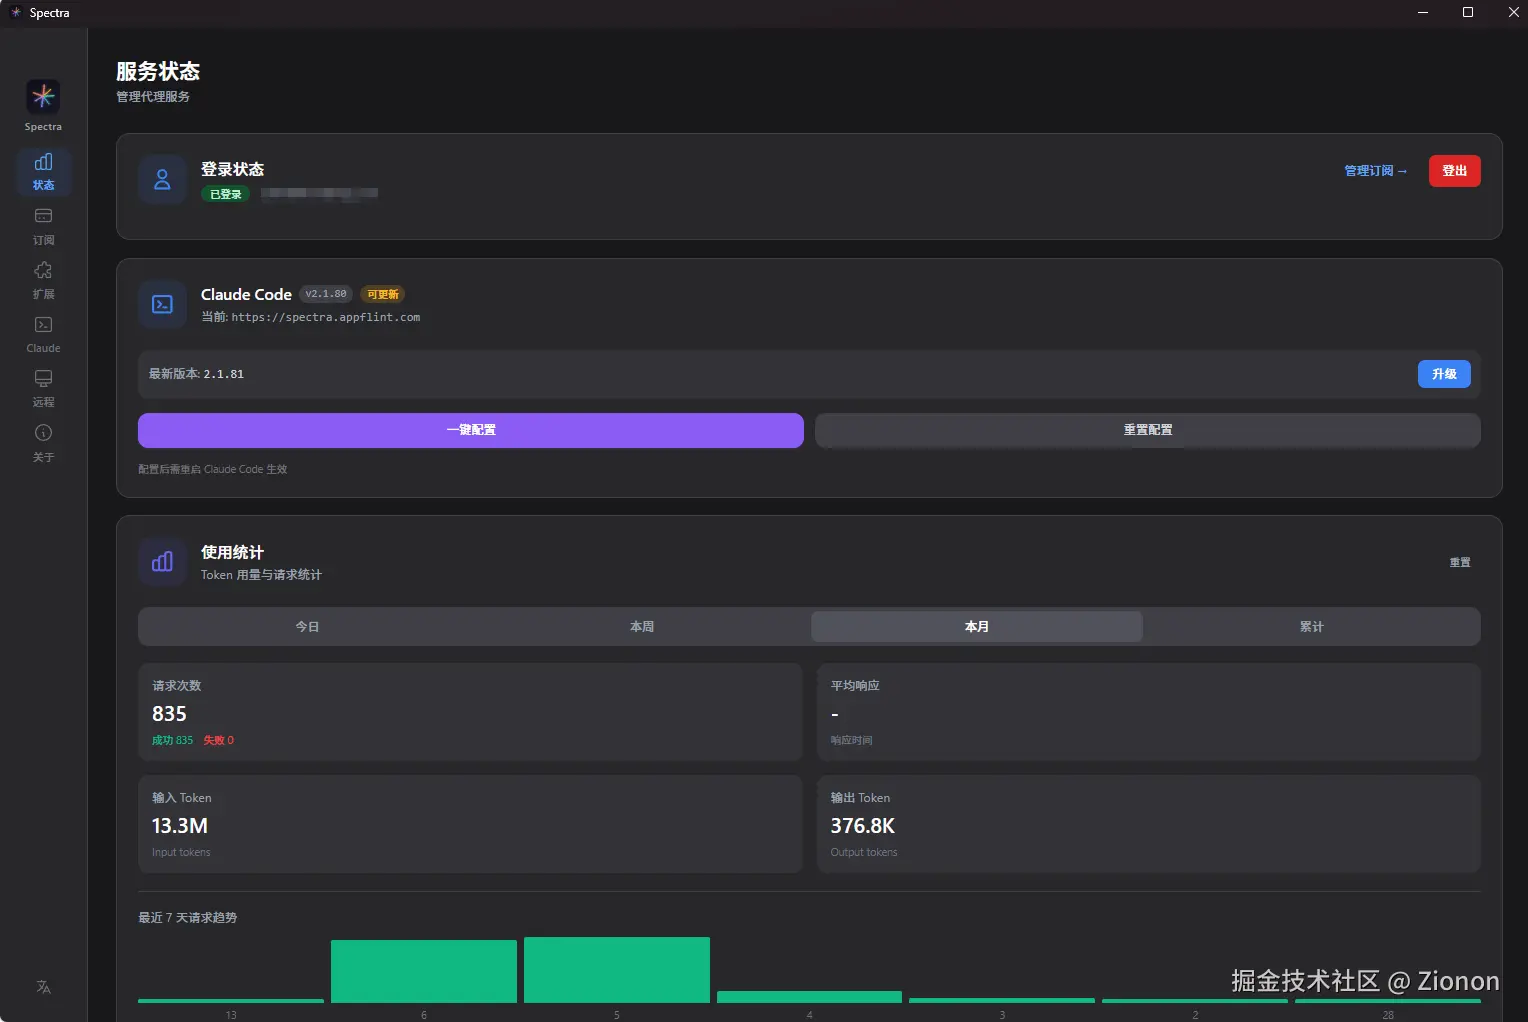
Task: Click the Spectra title bar app icon
Action: (15, 13)
